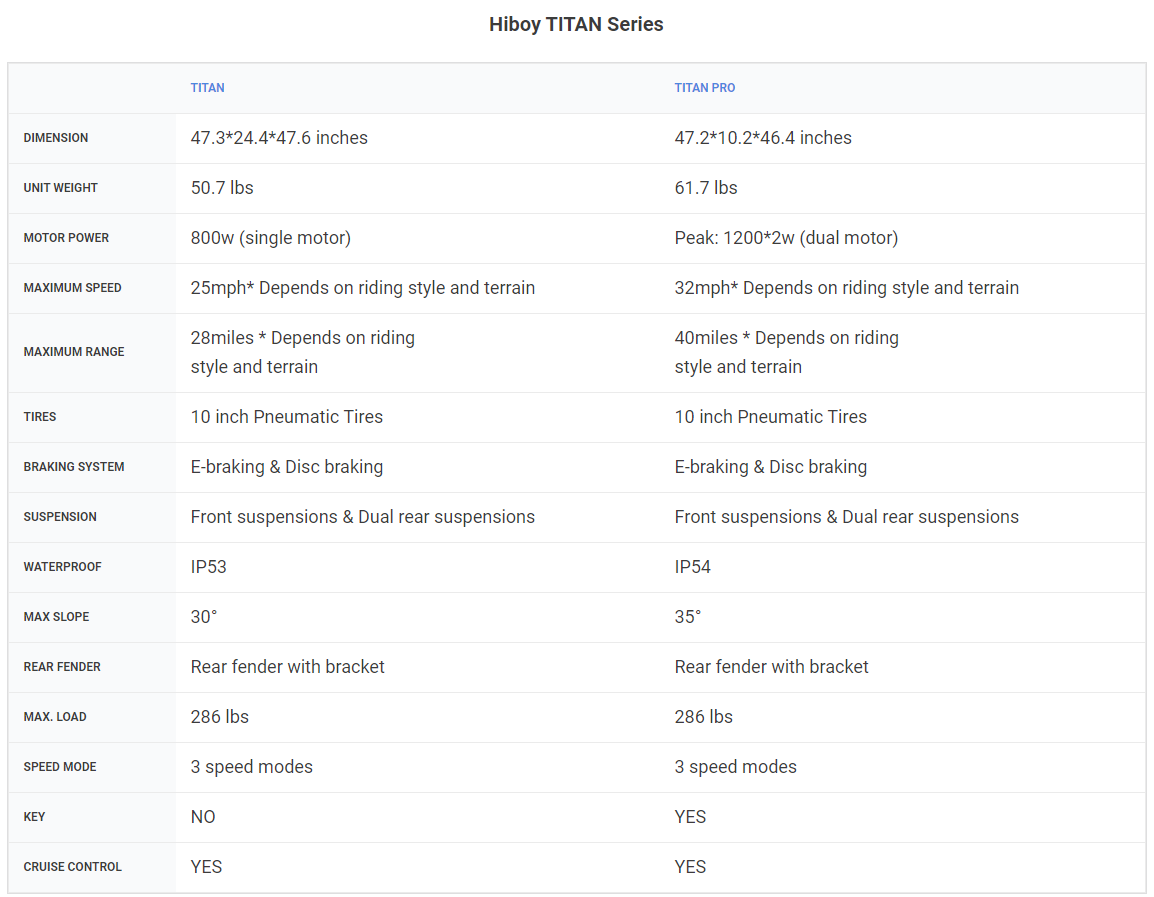1154x897 pixels.
Task: Select the TIRES row label
Action: (40, 416)
